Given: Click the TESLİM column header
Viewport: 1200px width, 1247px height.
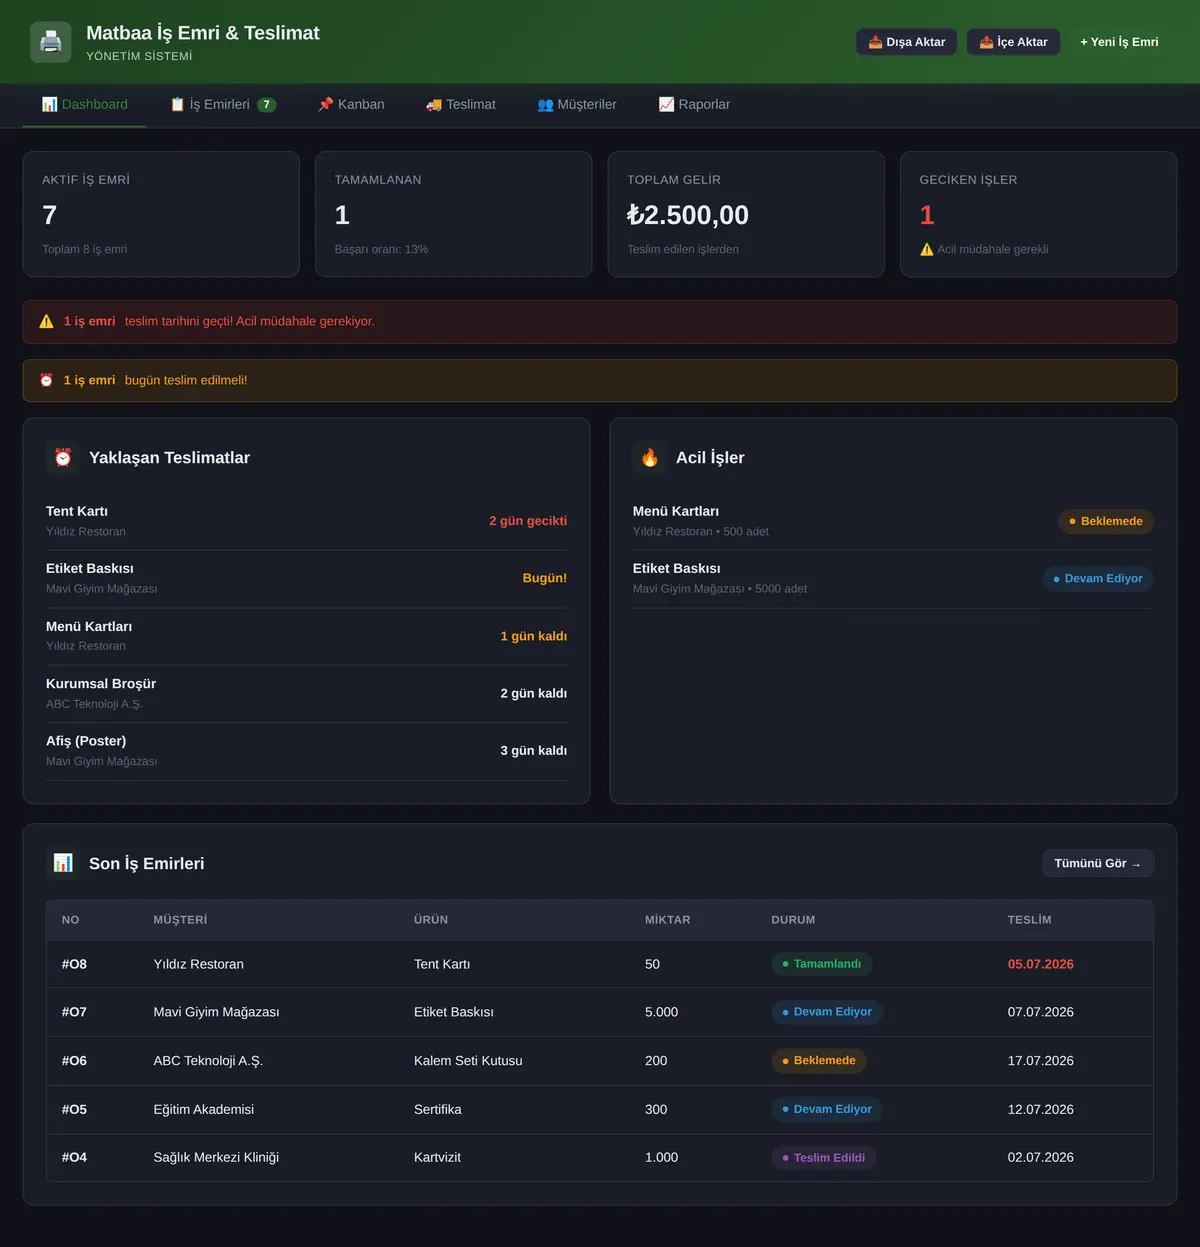Looking at the screenshot, I should pos(1030,920).
